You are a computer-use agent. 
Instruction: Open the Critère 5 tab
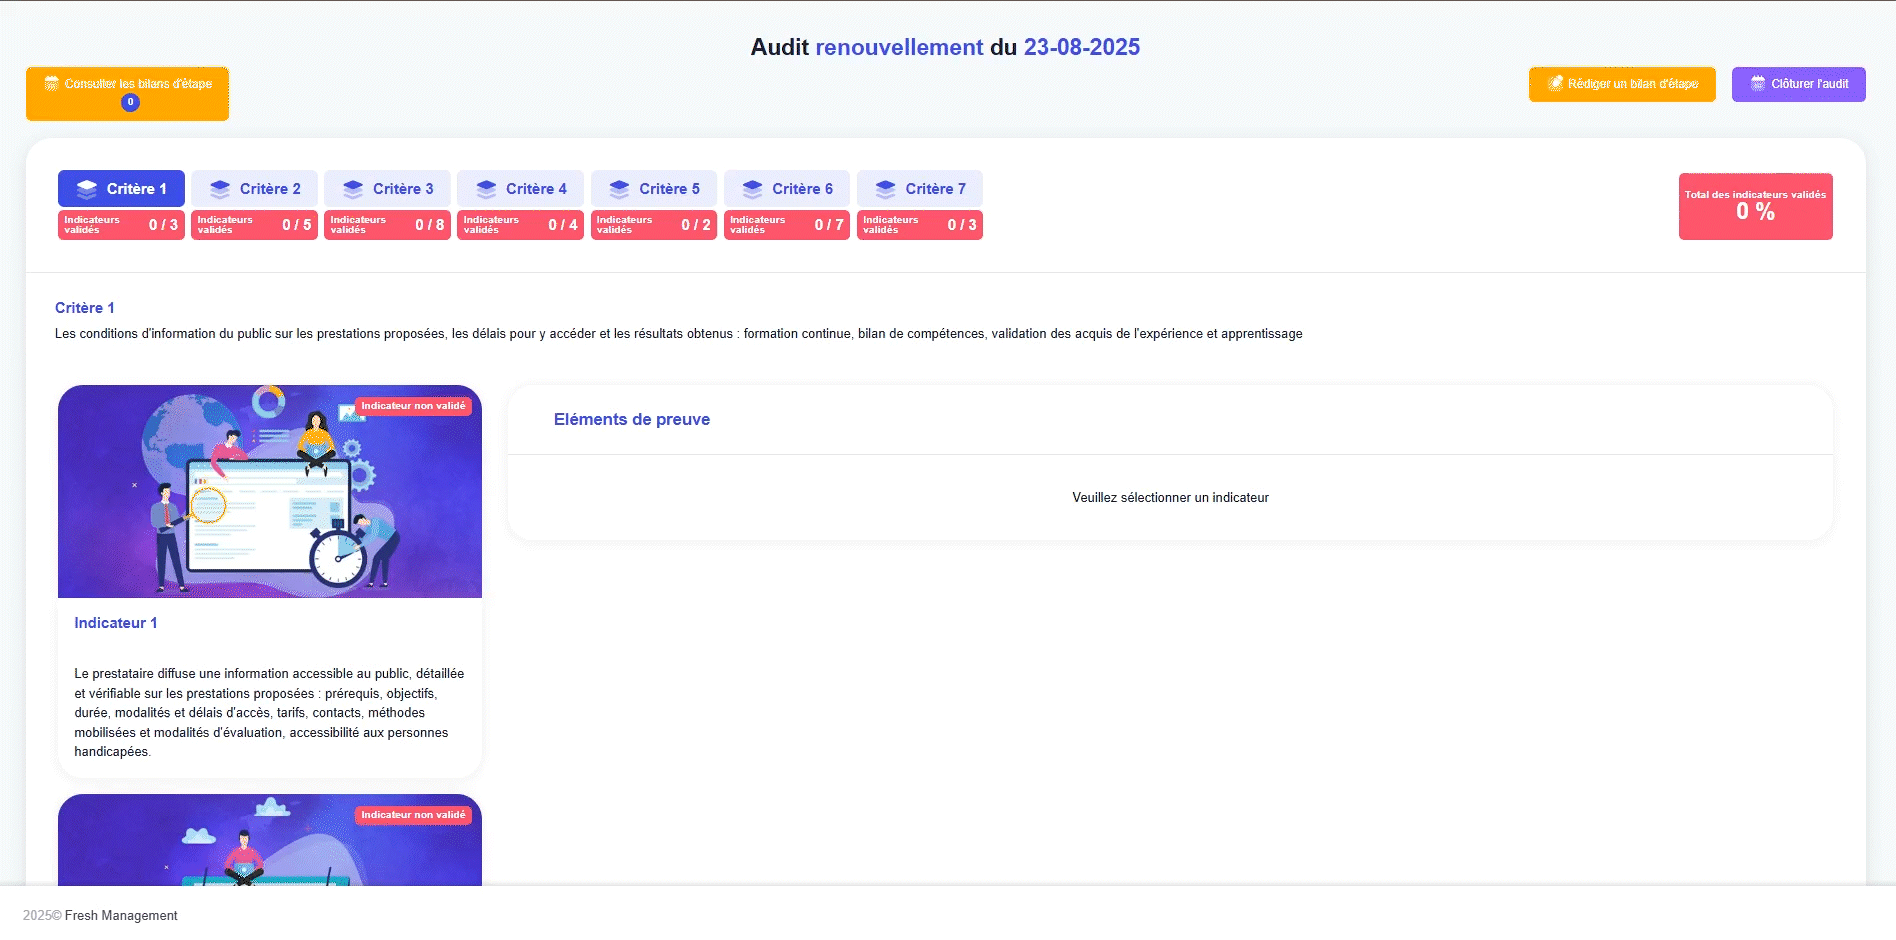tap(654, 189)
